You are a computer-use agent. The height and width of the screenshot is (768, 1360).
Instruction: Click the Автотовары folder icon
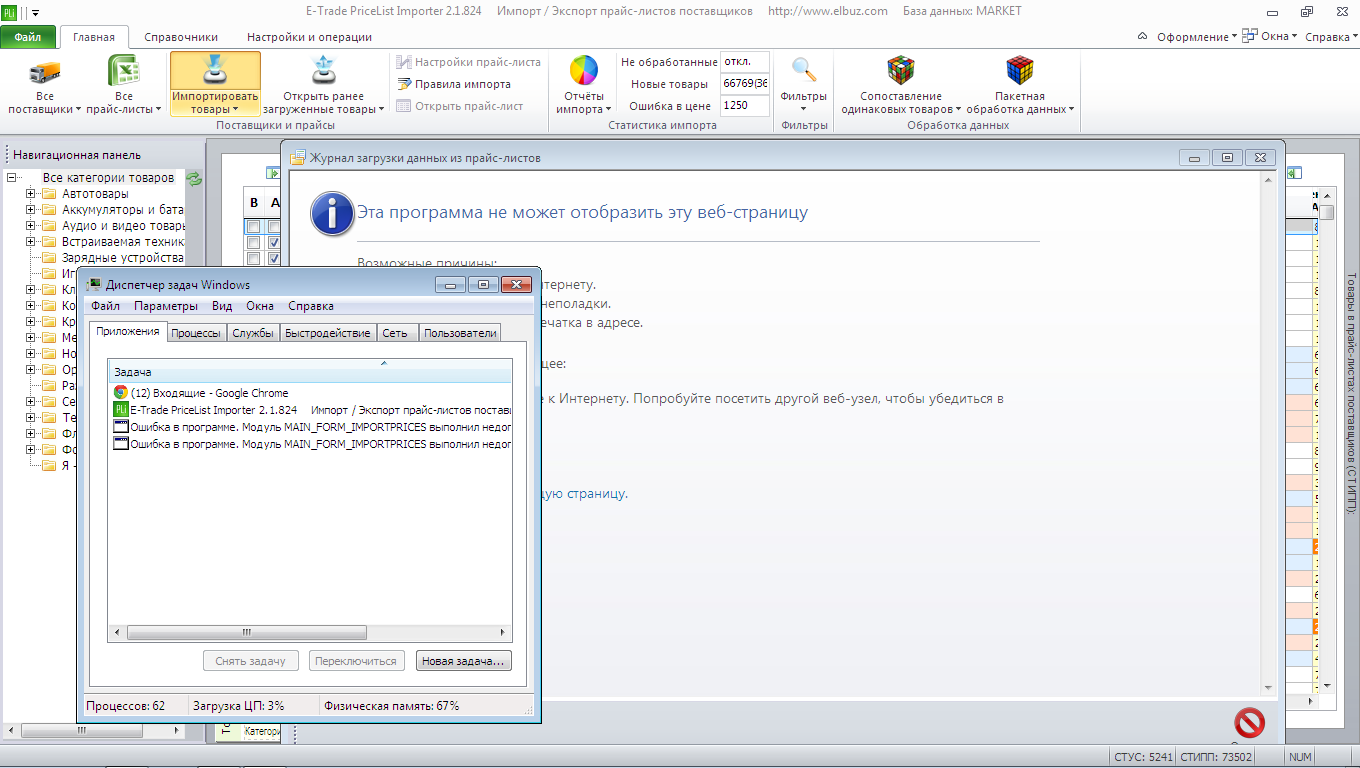click(x=48, y=194)
